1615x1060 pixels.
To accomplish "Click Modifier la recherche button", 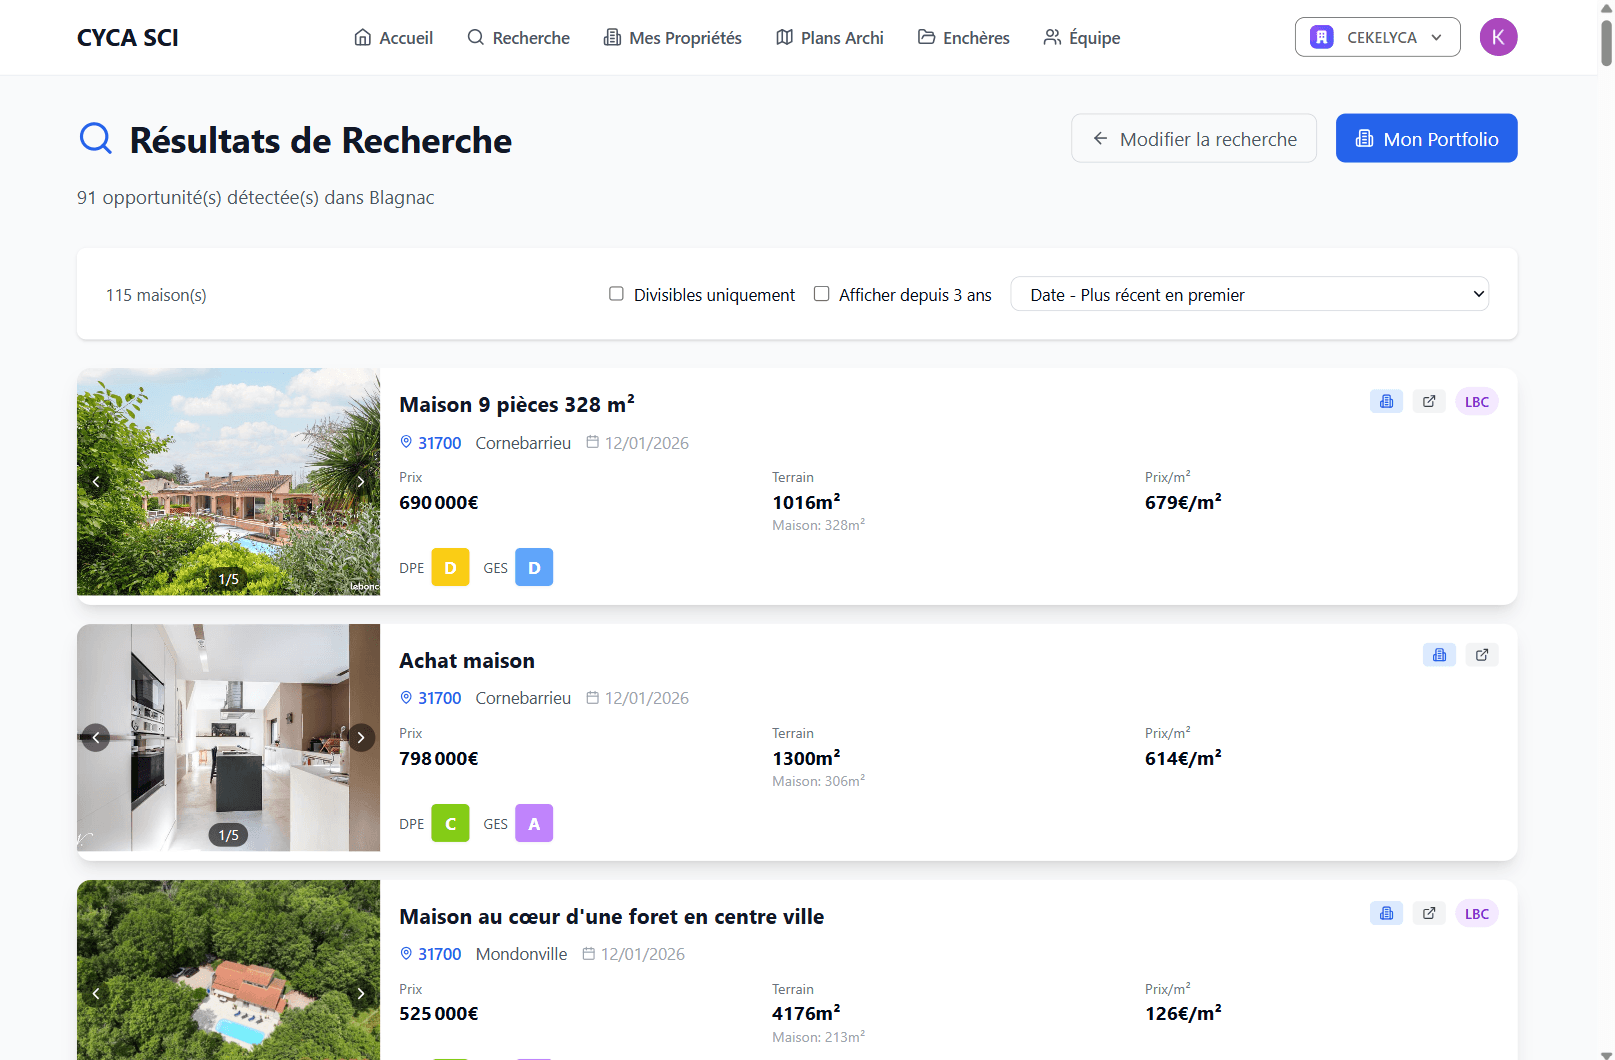I will click(x=1193, y=139).
